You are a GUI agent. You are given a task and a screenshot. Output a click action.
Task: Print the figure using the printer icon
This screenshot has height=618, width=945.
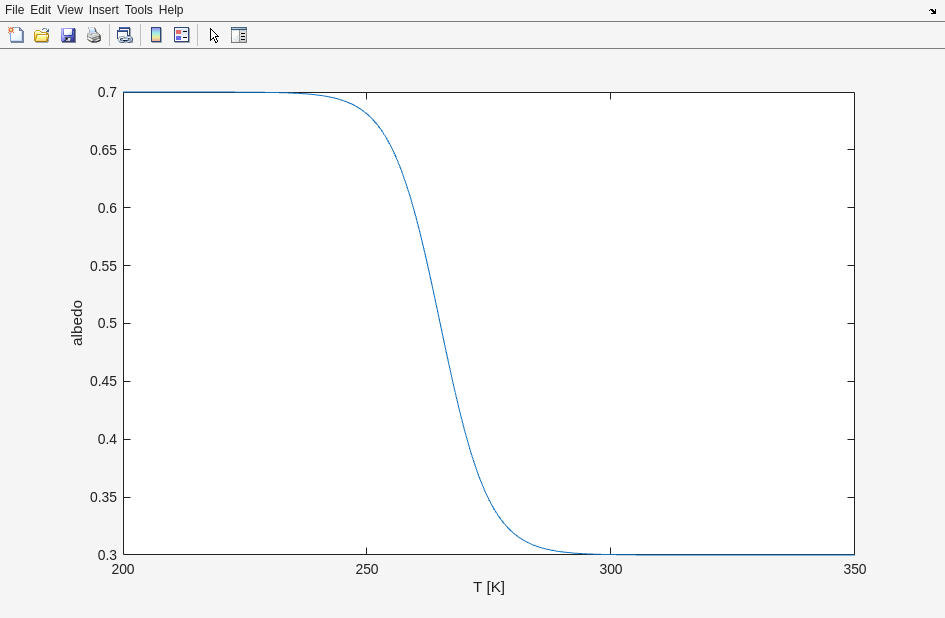point(94,35)
